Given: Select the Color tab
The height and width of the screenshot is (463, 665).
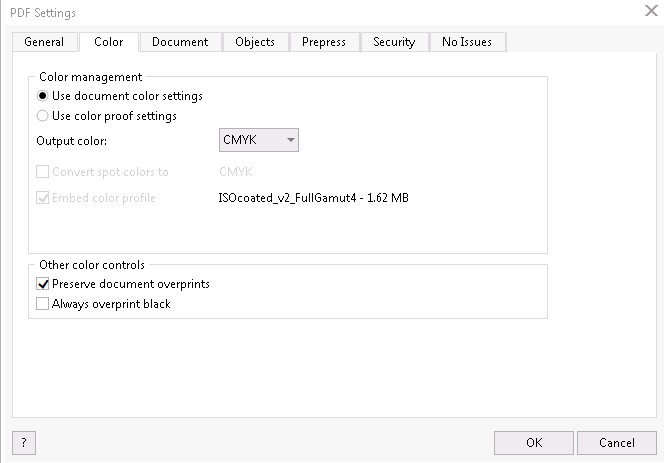Looking at the screenshot, I should 109,42.
